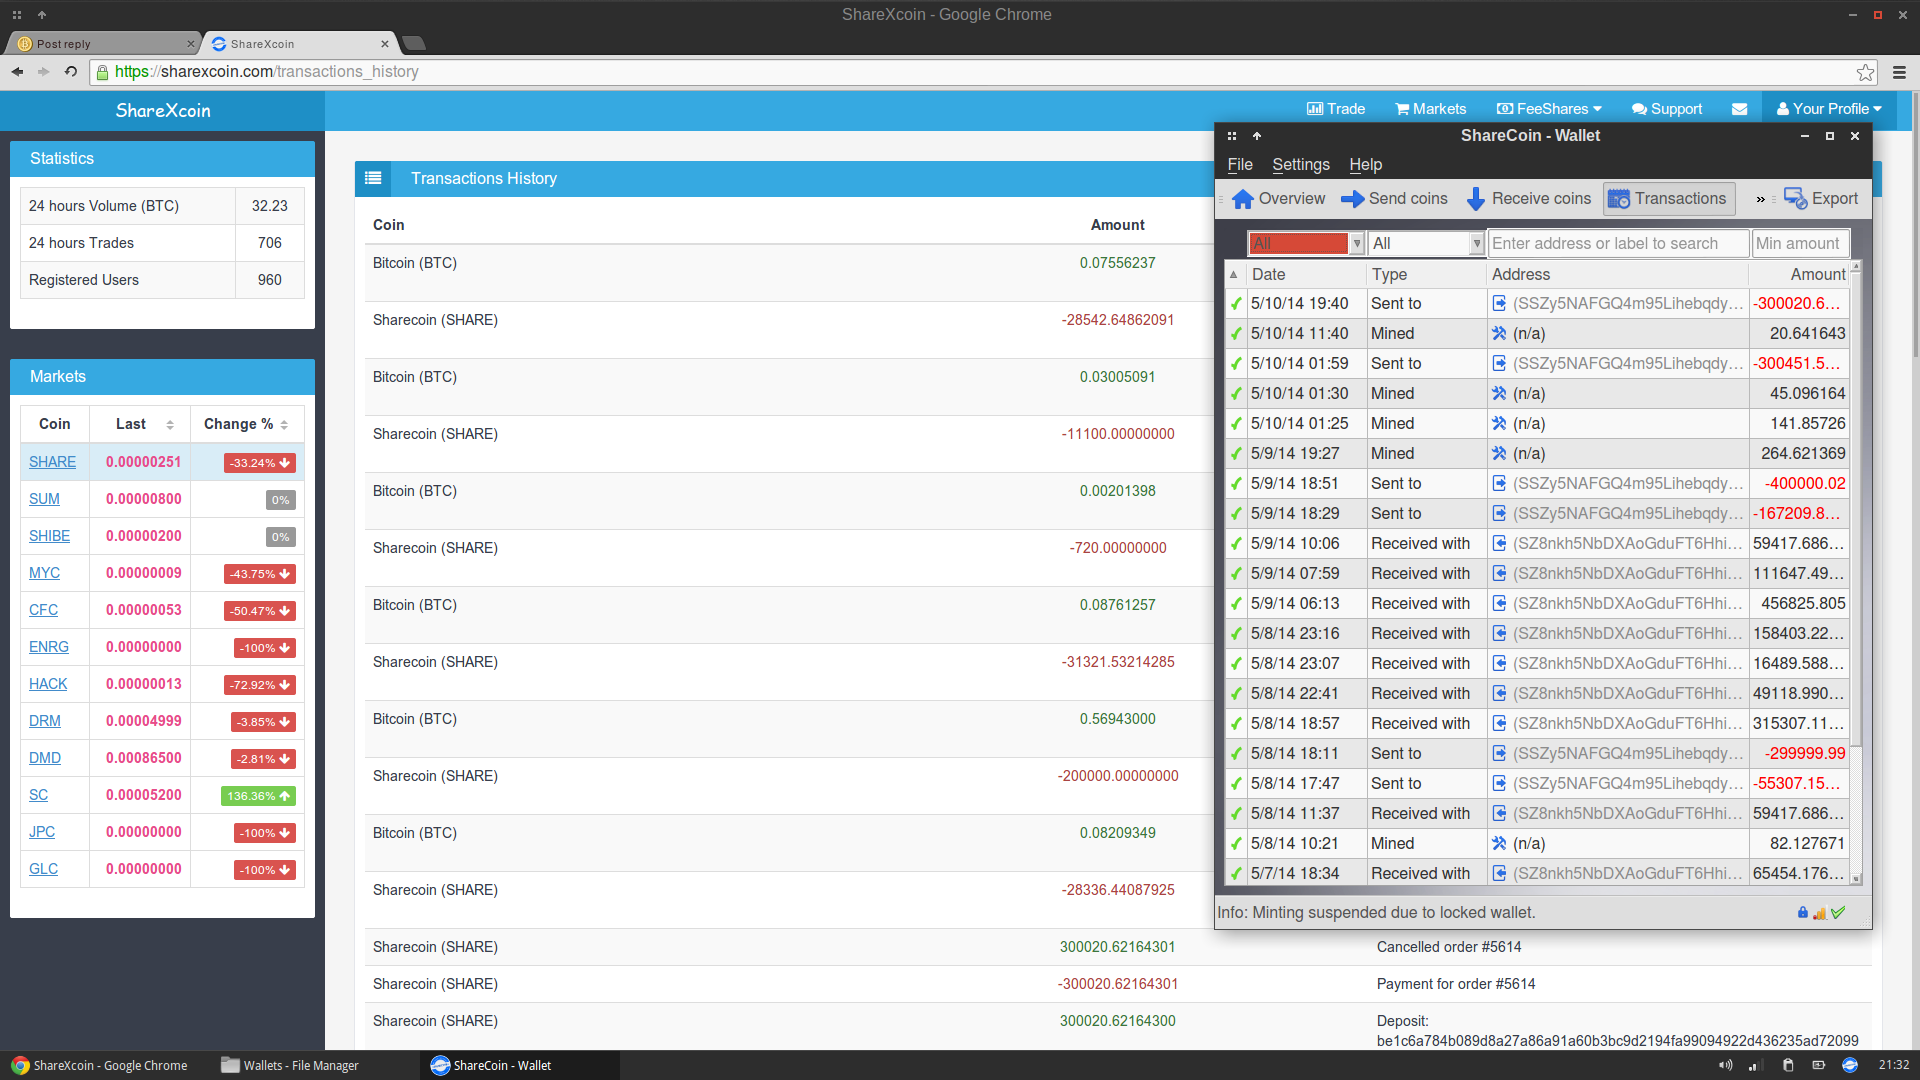Focus the address or label search field

coord(1618,243)
